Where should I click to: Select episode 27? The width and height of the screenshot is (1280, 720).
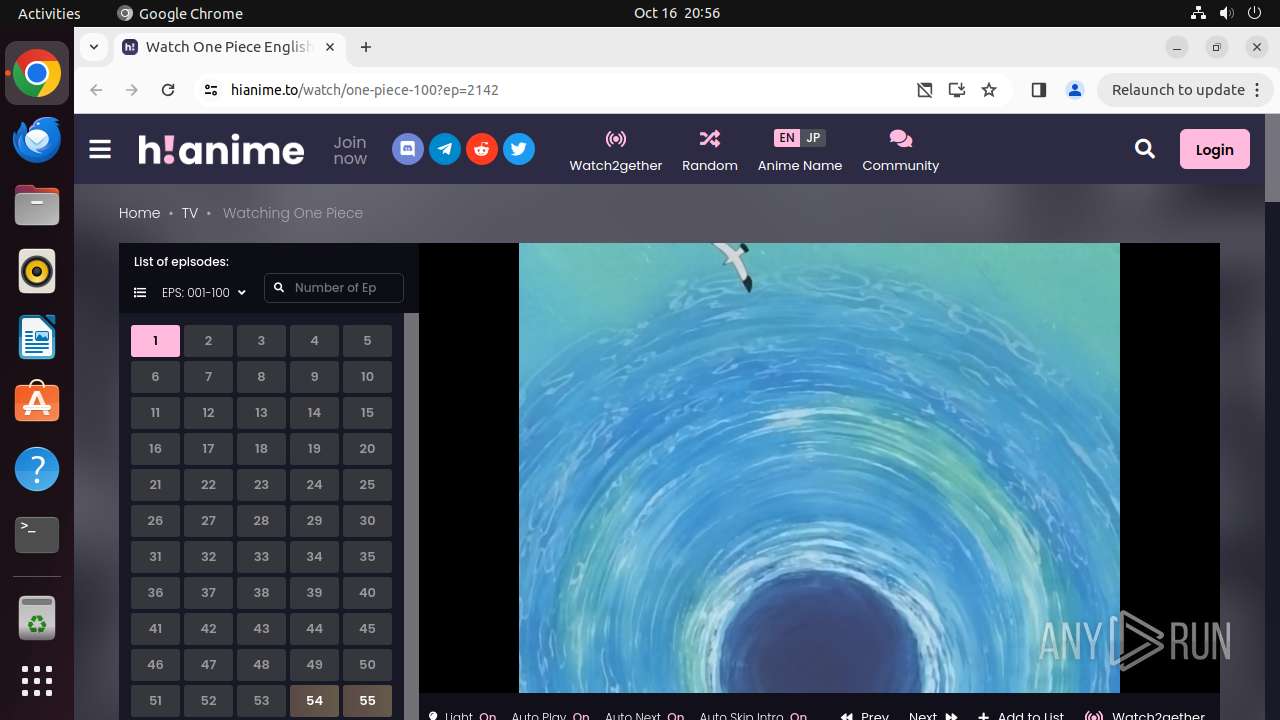tap(208, 521)
